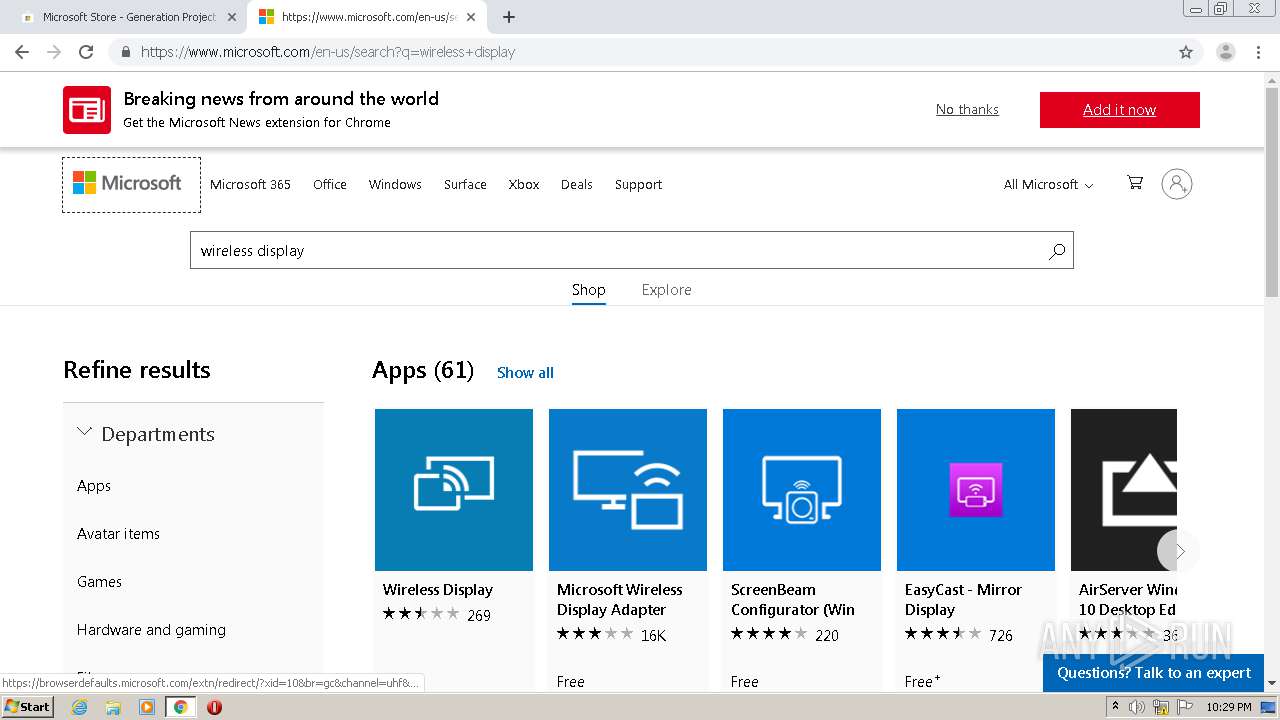Click the Add it now button
1280x720 pixels.
[1120, 110]
